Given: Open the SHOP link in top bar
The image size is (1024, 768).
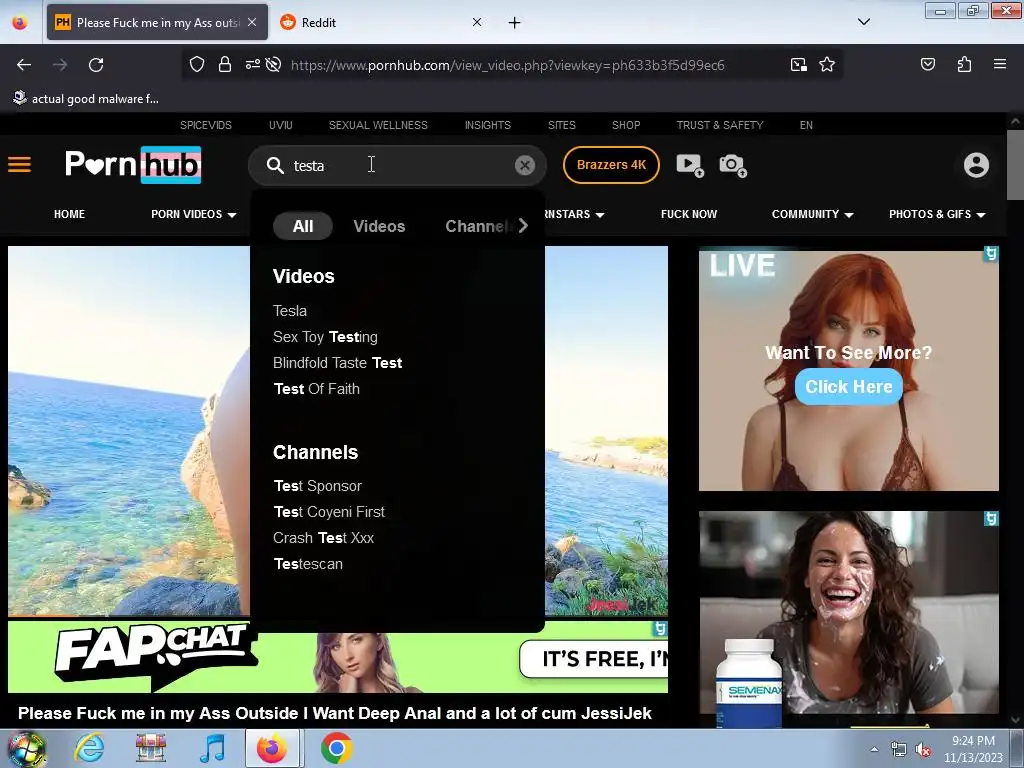Looking at the screenshot, I should click(626, 125).
